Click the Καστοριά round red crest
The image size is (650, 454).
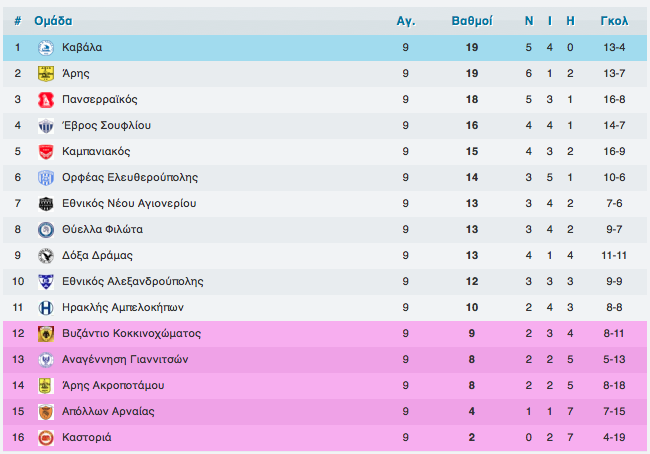46,438
